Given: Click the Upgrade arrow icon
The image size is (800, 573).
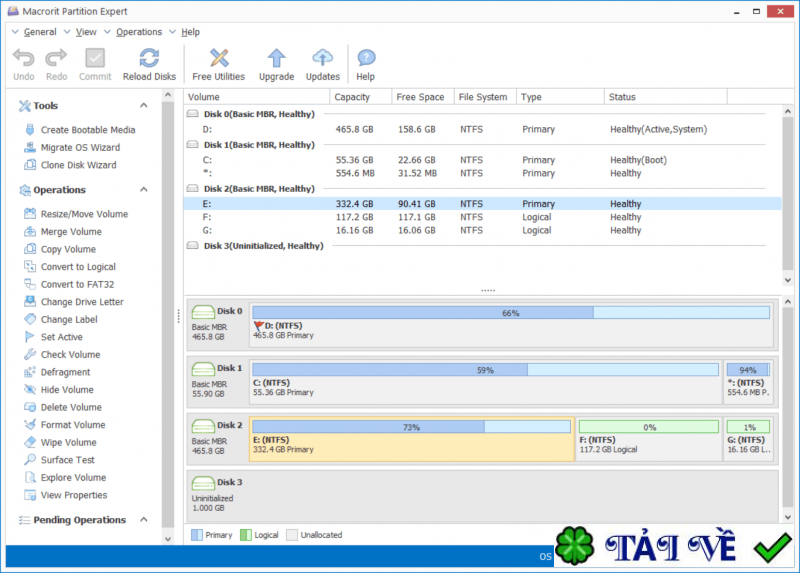Looking at the screenshot, I should (x=276, y=59).
